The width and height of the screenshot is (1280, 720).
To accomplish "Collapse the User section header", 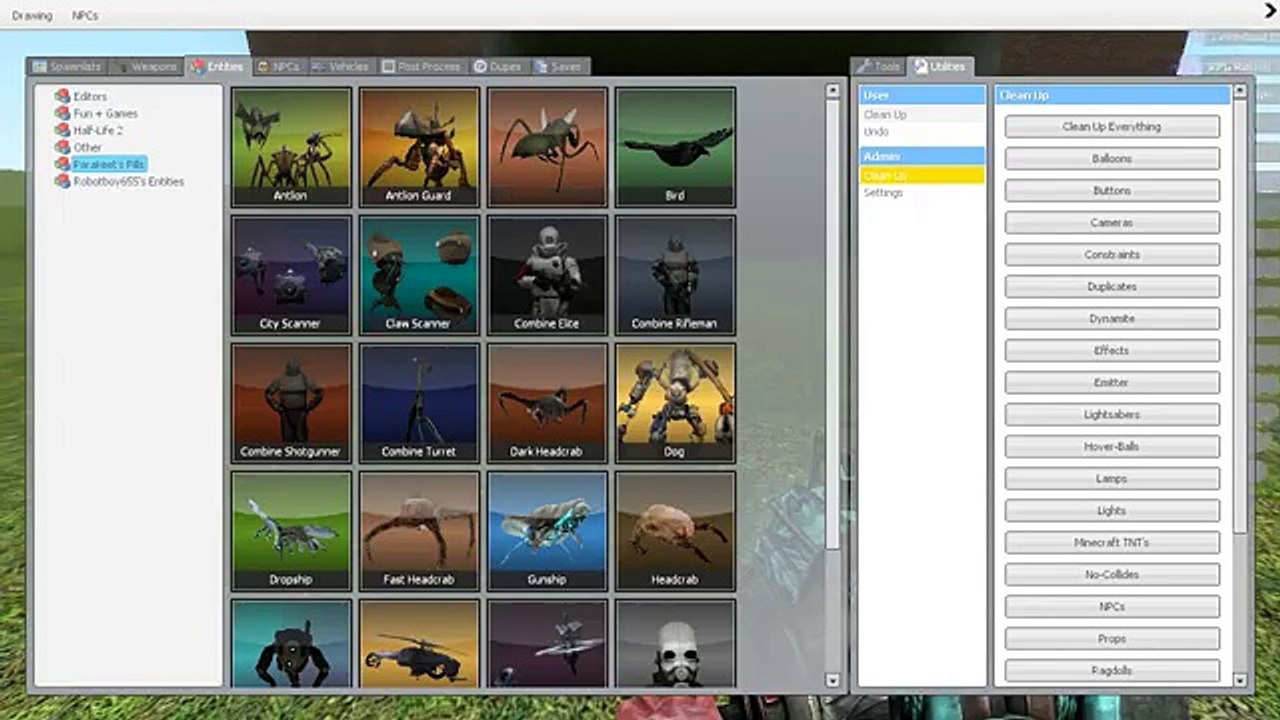I will pyautogui.click(x=922, y=96).
